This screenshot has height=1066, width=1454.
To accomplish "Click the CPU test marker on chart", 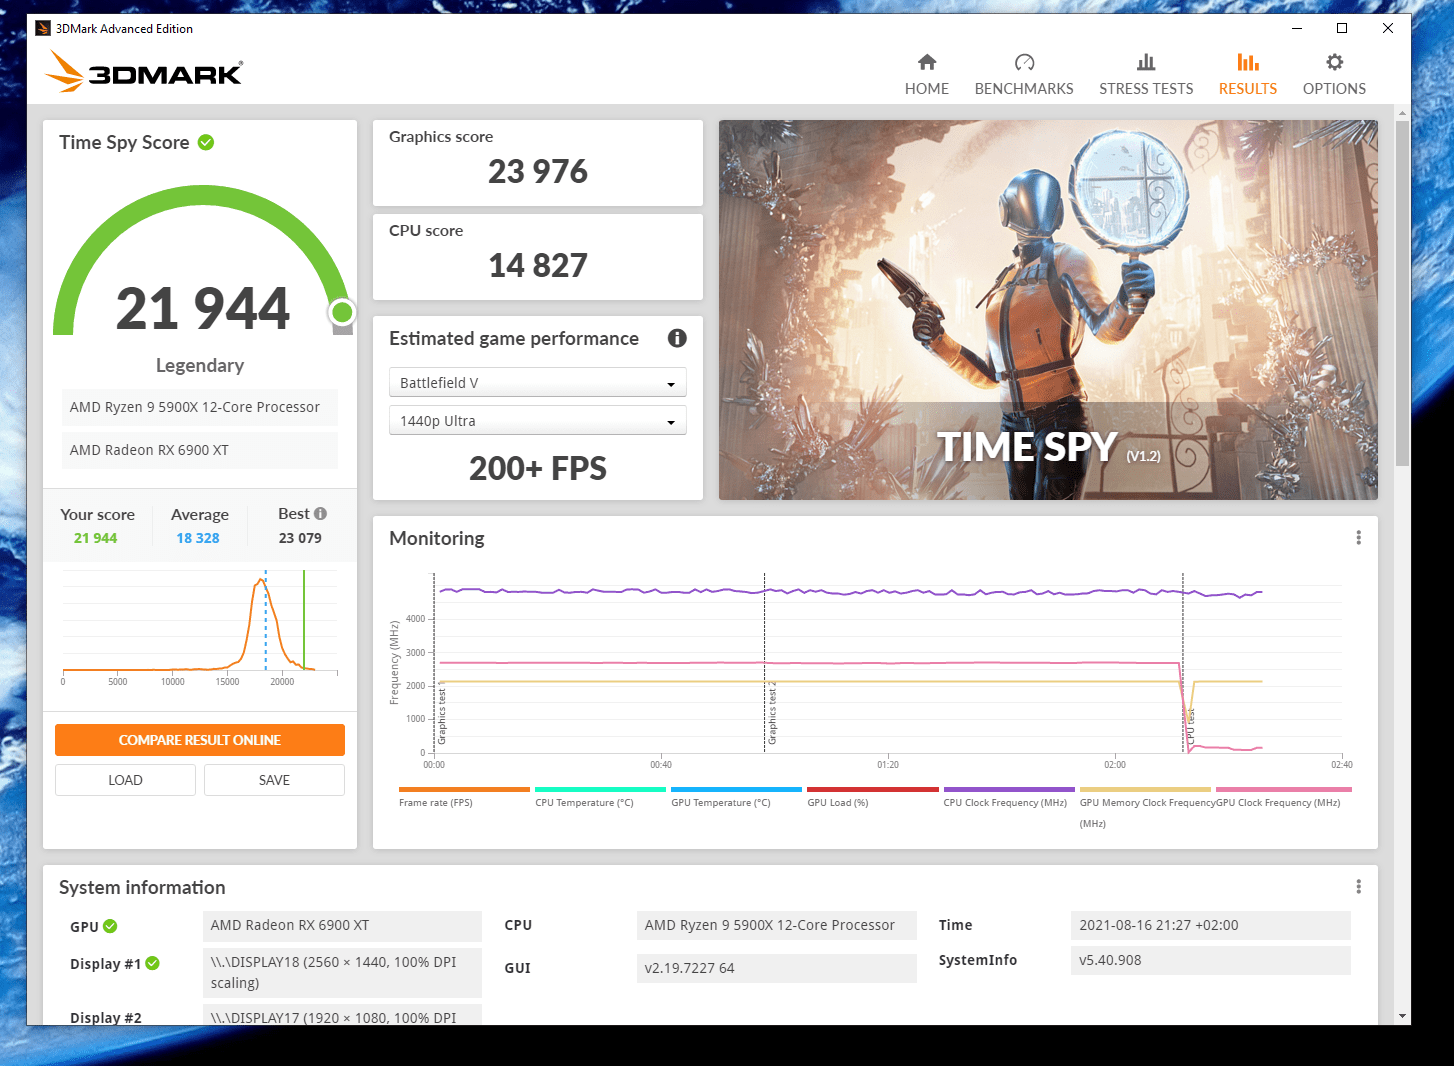I will (x=1183, y=662).
